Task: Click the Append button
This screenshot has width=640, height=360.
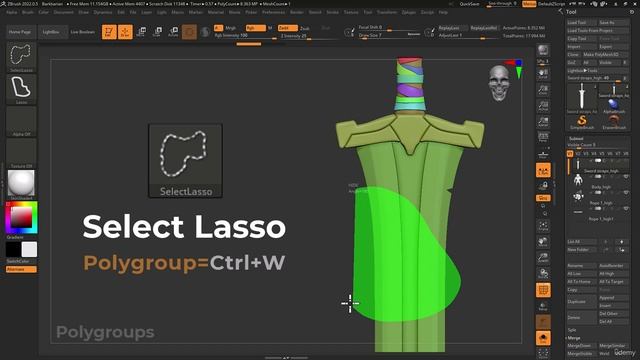Action: click(614, 298)
